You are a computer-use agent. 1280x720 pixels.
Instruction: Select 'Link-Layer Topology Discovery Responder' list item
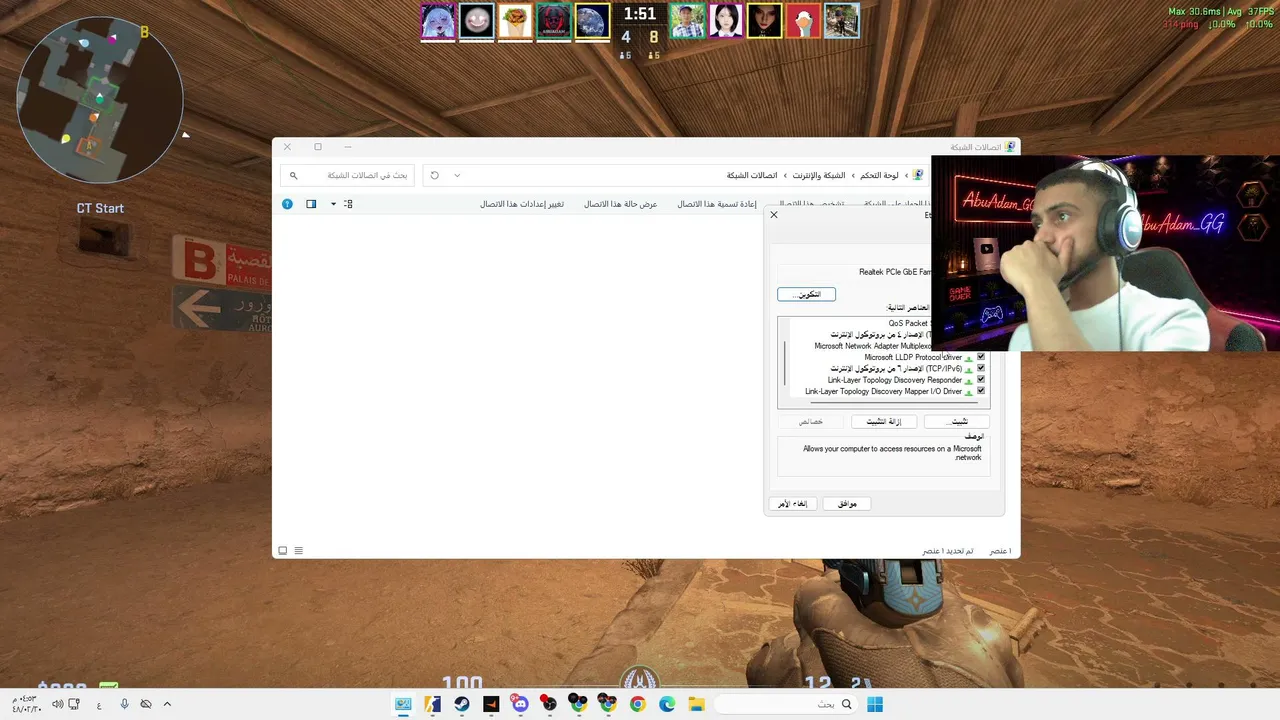[x=895, y=380]
